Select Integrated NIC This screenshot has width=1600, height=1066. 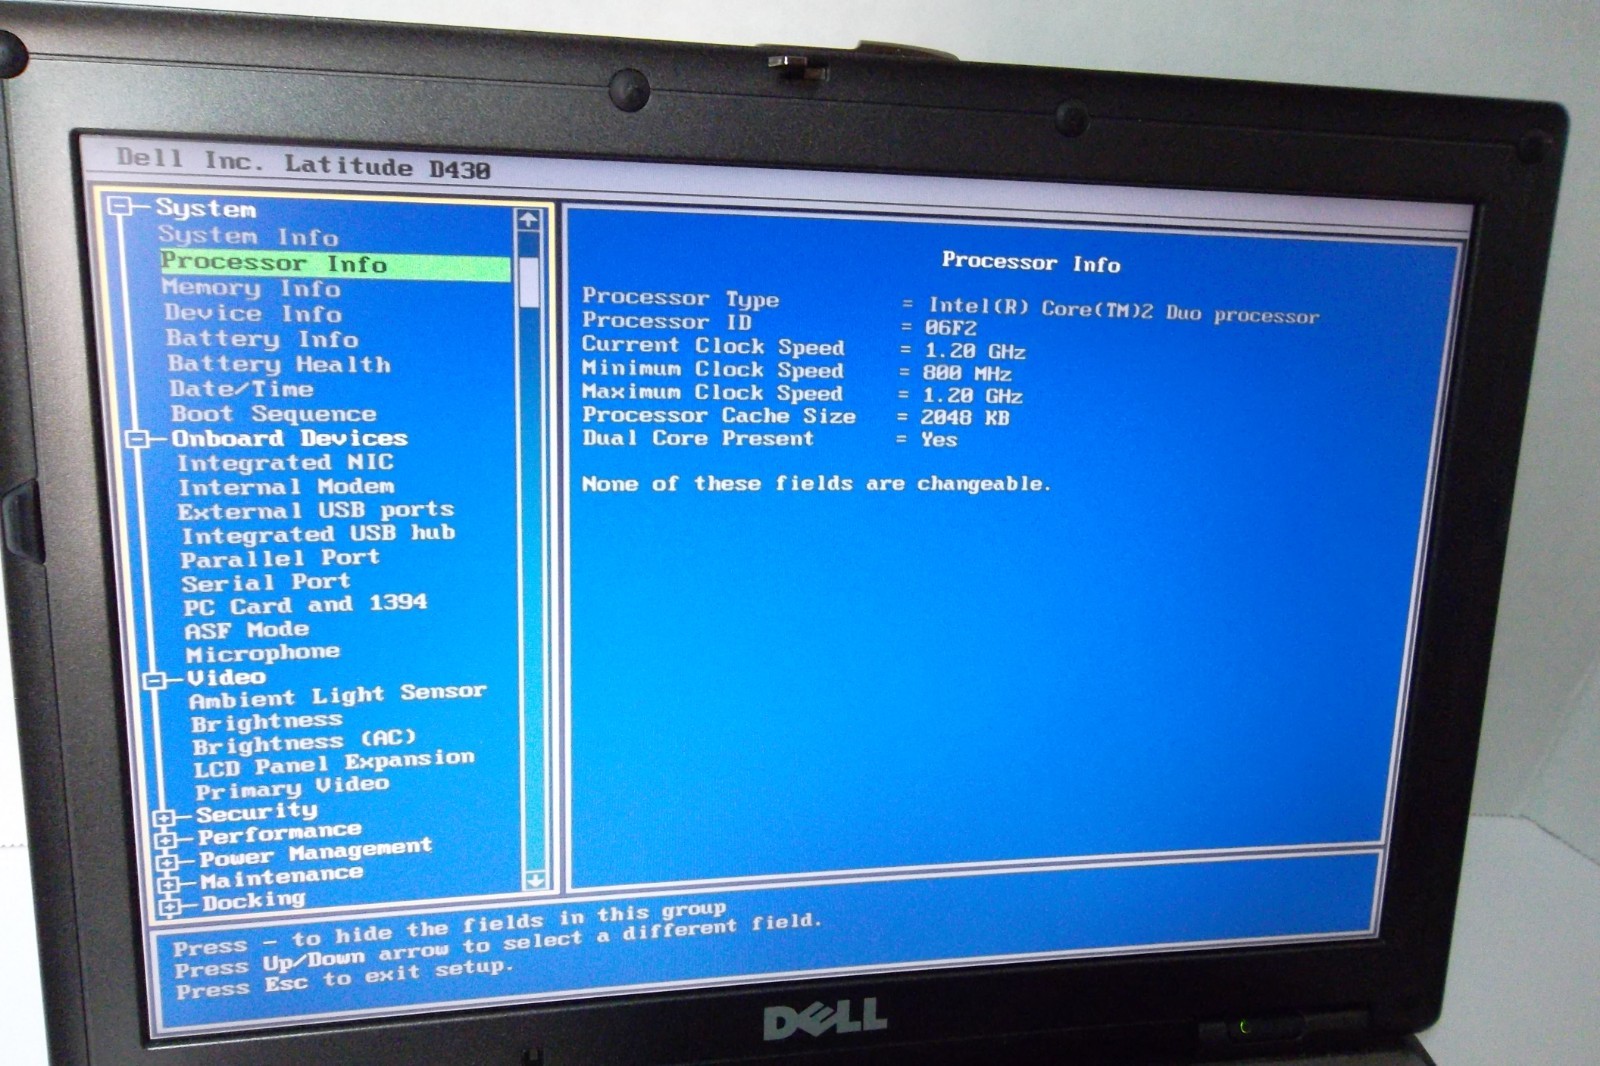click(286, 463)
